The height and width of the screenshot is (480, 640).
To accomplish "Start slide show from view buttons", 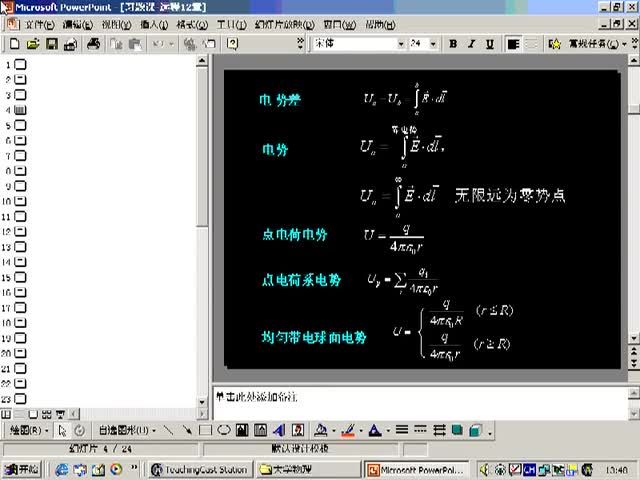I will pos(60,414).
